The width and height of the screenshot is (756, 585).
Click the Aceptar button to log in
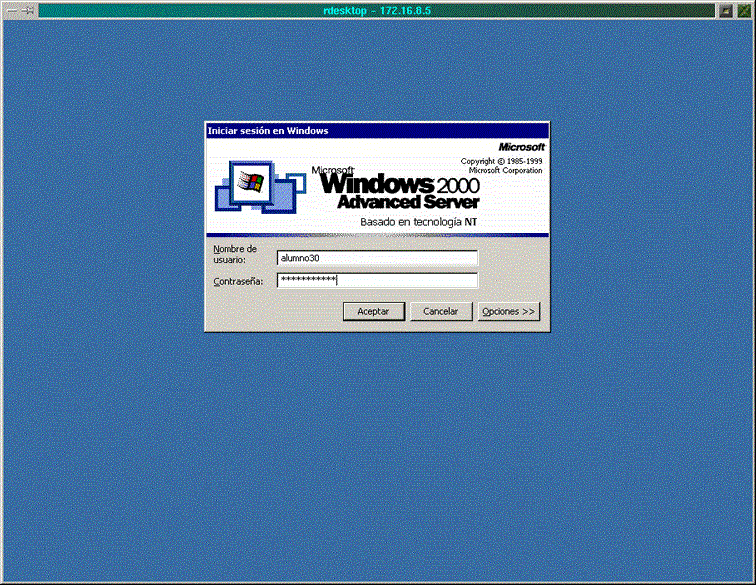pyautogui.click(x=374, y=312)
